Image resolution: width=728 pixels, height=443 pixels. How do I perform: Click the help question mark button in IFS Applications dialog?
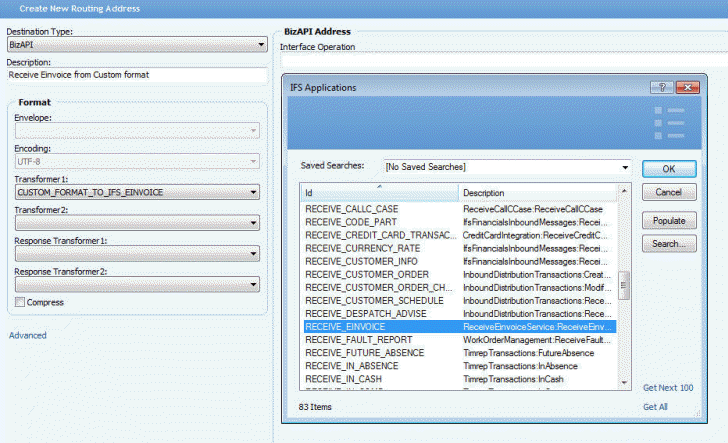[x=662, y=87]
